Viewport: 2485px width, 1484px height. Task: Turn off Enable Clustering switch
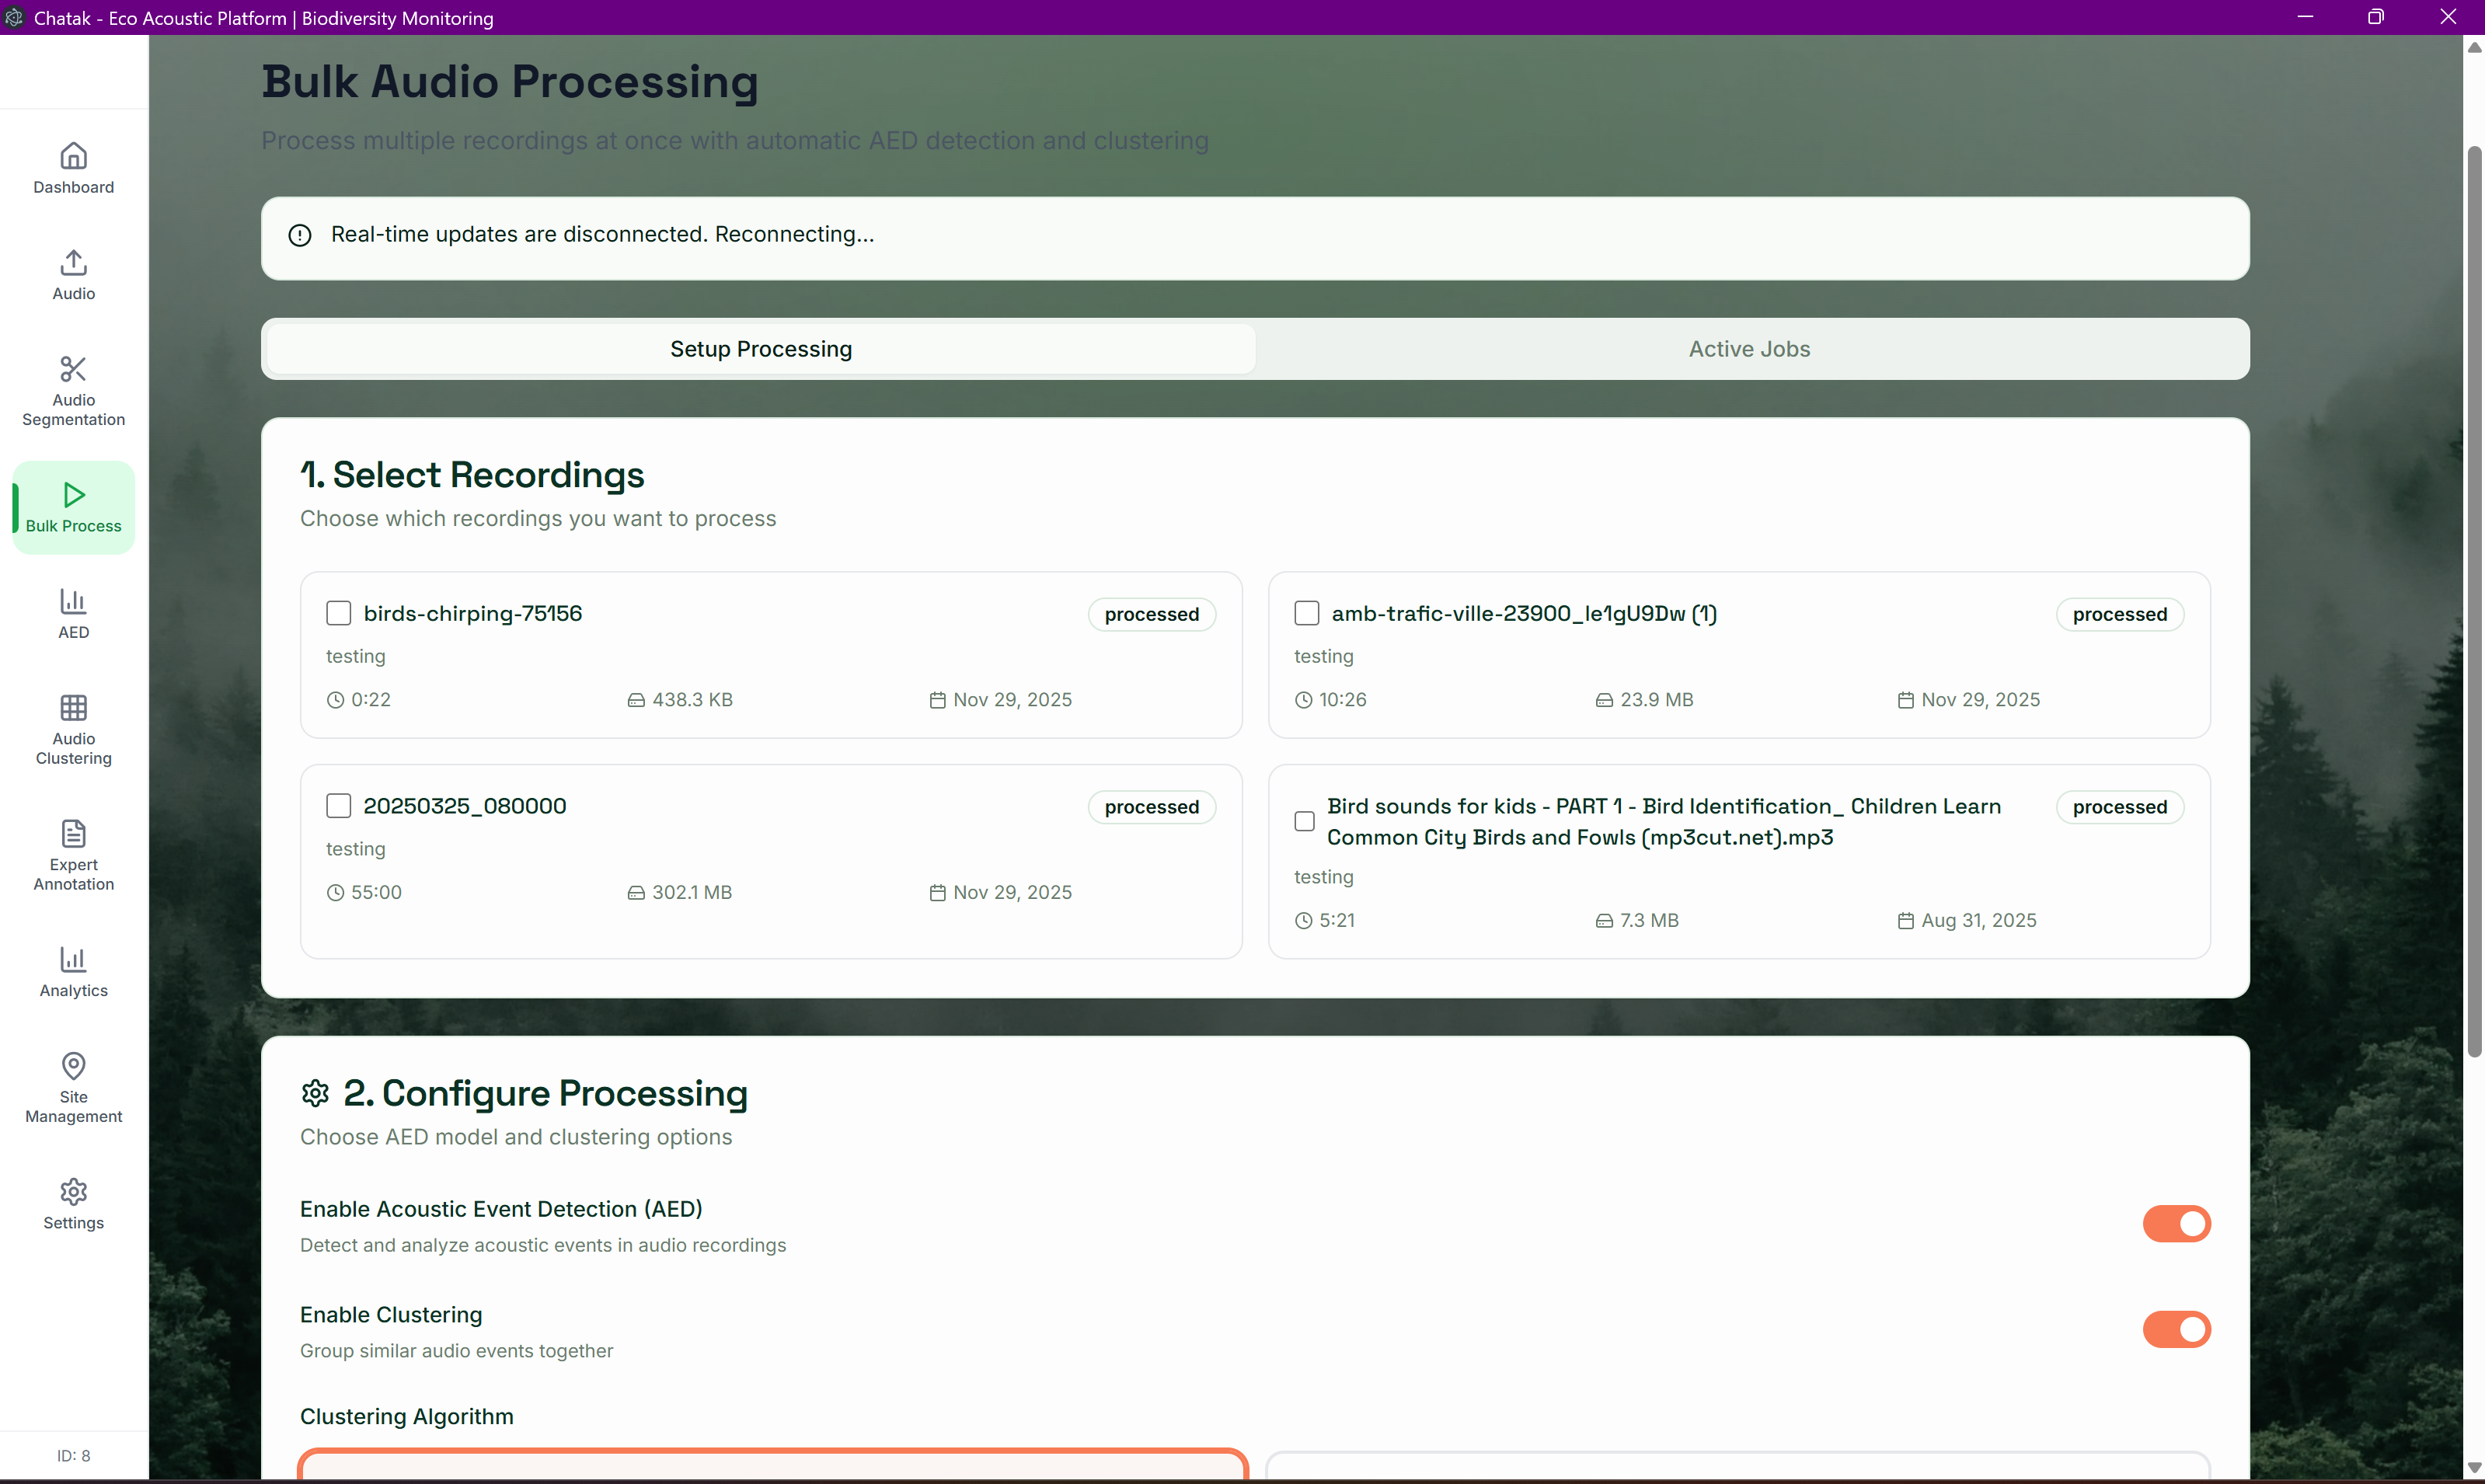click(x=2176, y=1329)
